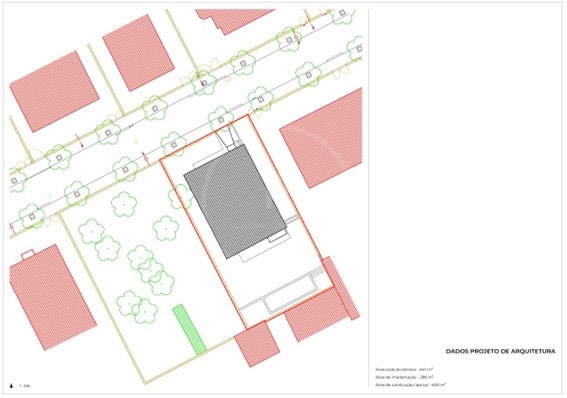Select the 'Área de construção' line
This screenshot has width=567, height=398.
click(x=411, y=385)
